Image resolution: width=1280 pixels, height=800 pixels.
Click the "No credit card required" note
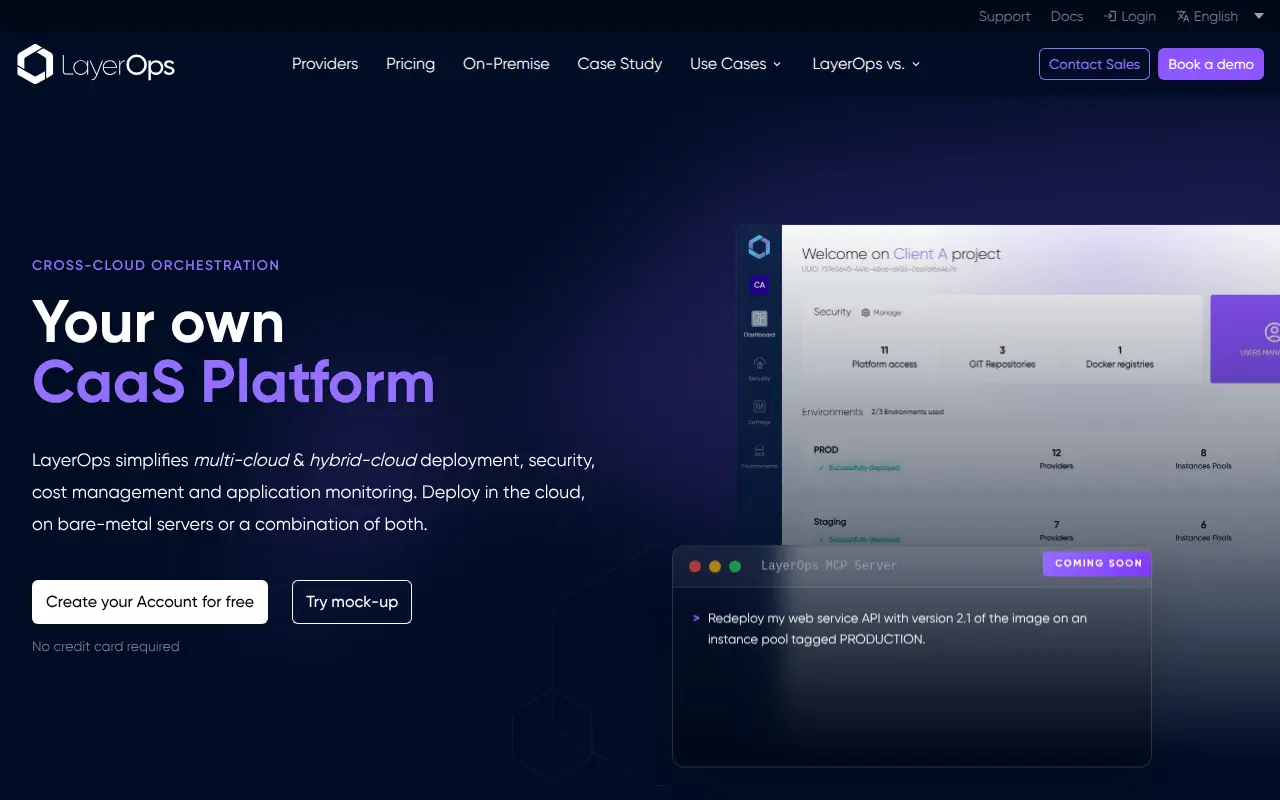[106, 646]
